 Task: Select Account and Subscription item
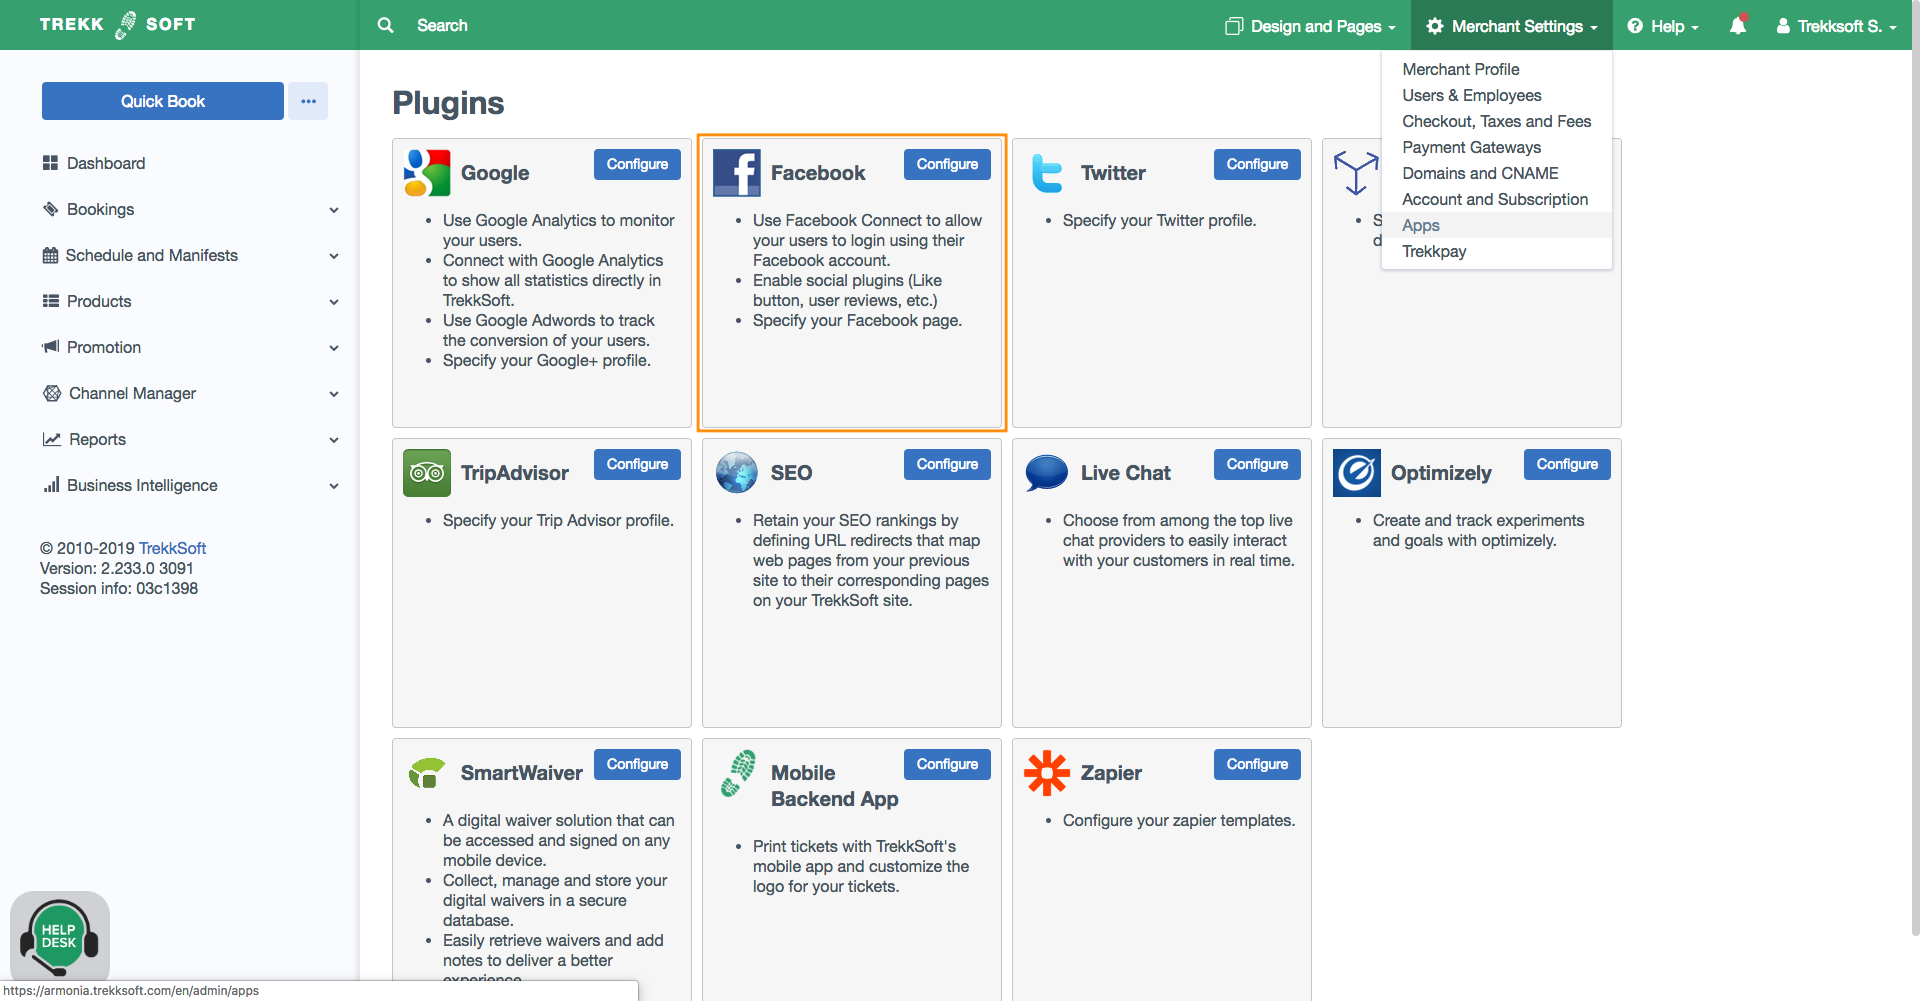pyautogui.click(x=1495, y=199)
